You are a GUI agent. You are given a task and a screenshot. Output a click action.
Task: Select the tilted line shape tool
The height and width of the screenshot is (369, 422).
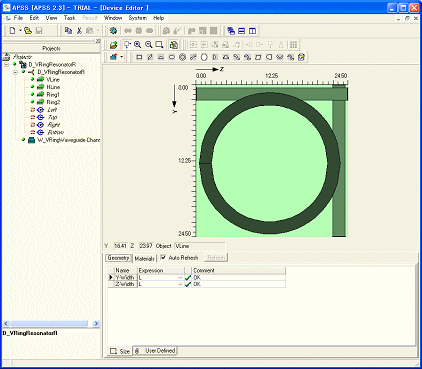pos(150,57)
